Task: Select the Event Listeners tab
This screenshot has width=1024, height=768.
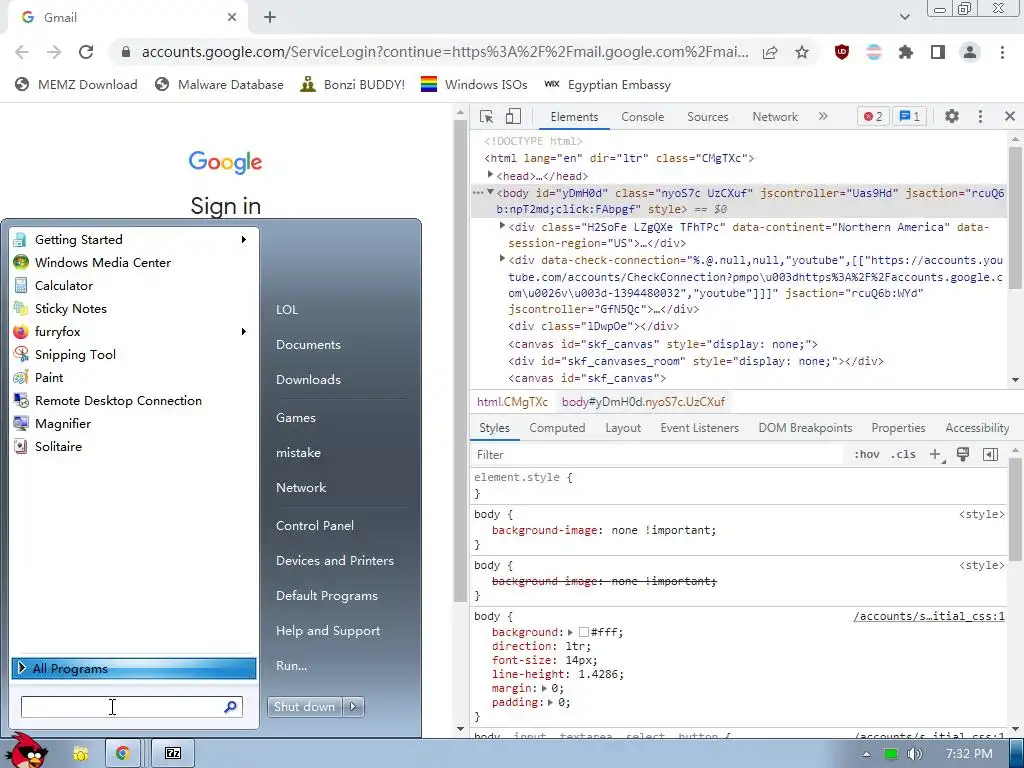Action: [699, 428]
